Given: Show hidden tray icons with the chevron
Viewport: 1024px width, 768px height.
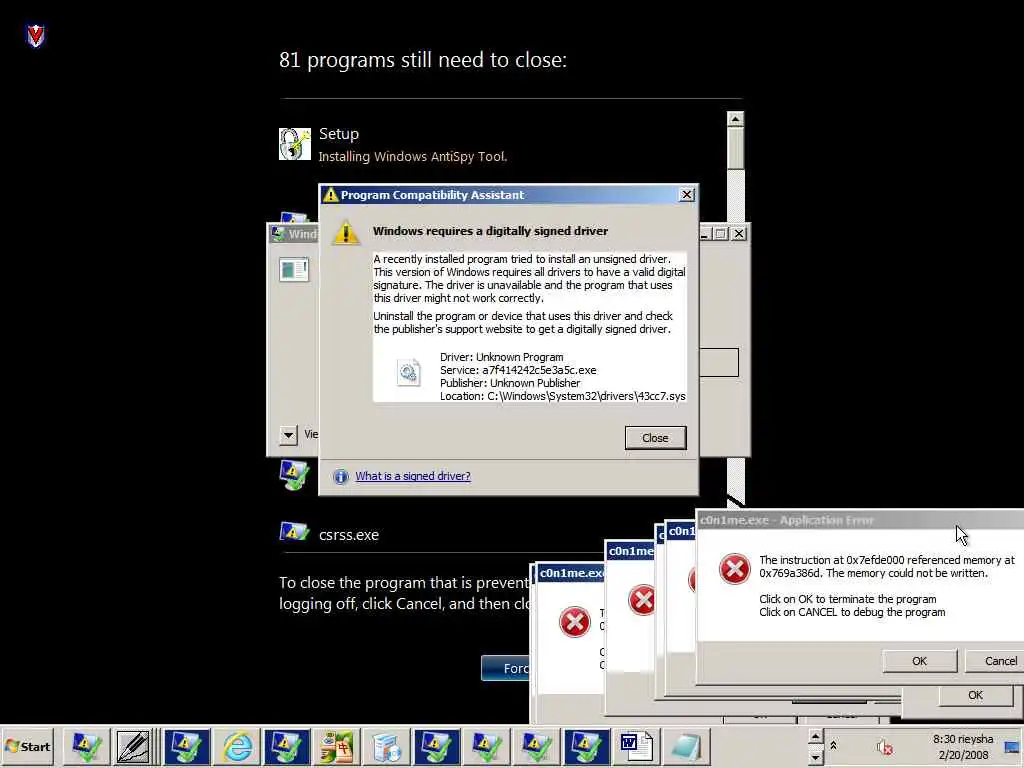Looking at the screenshot, I should point(833,744).
